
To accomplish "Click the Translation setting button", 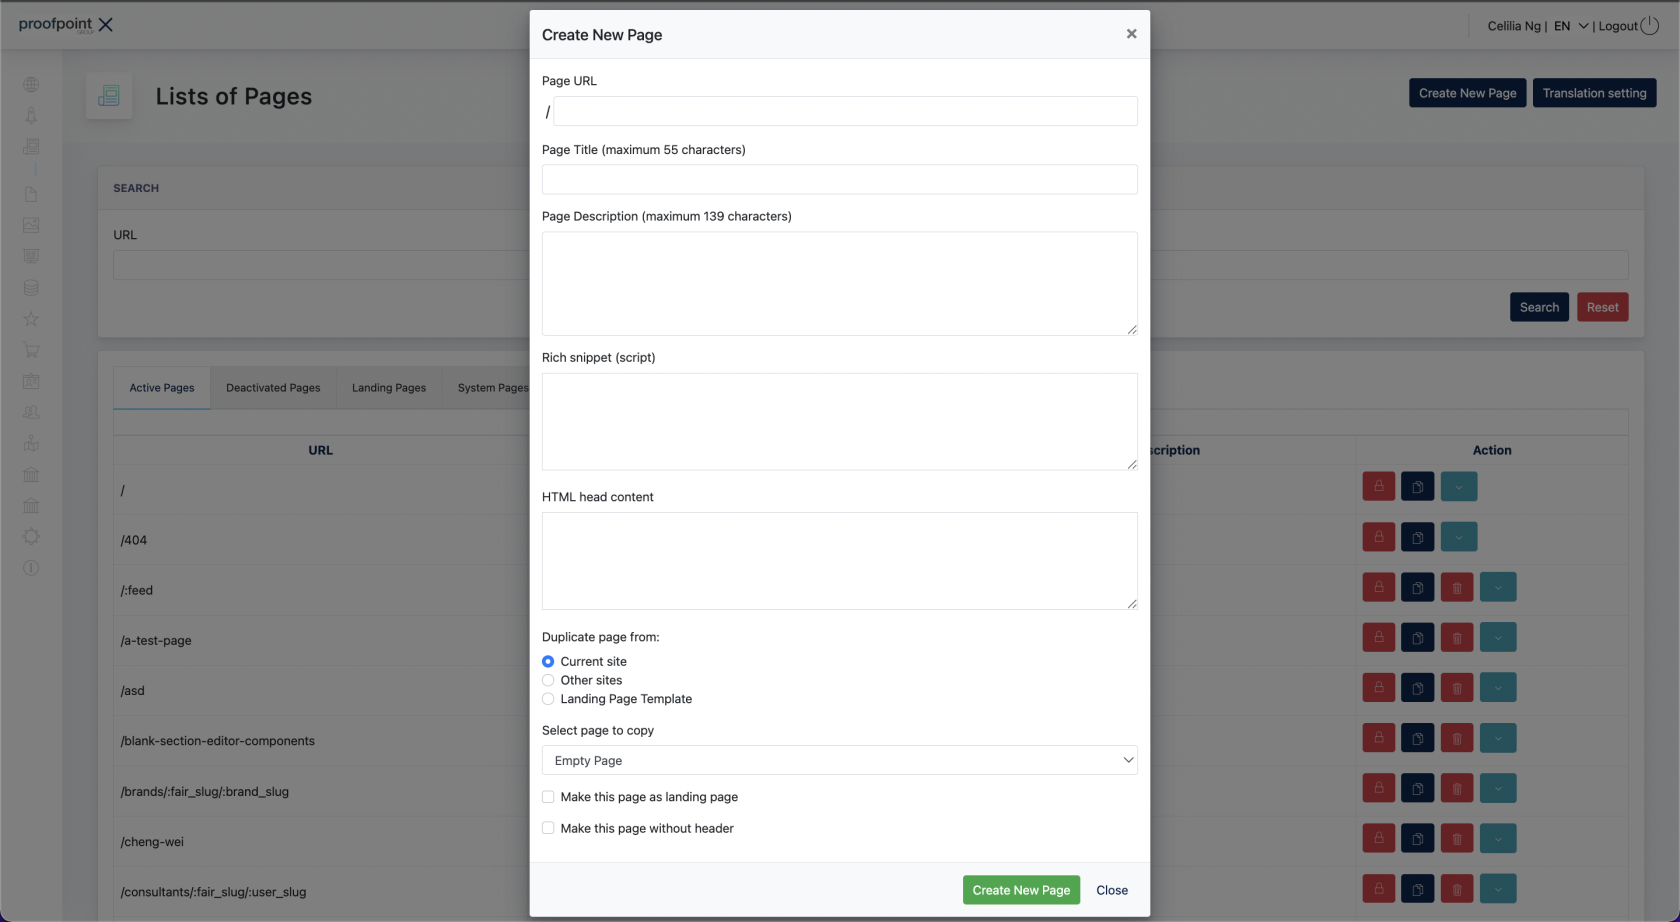I will pyautogui.click(x=1594, y=93).
